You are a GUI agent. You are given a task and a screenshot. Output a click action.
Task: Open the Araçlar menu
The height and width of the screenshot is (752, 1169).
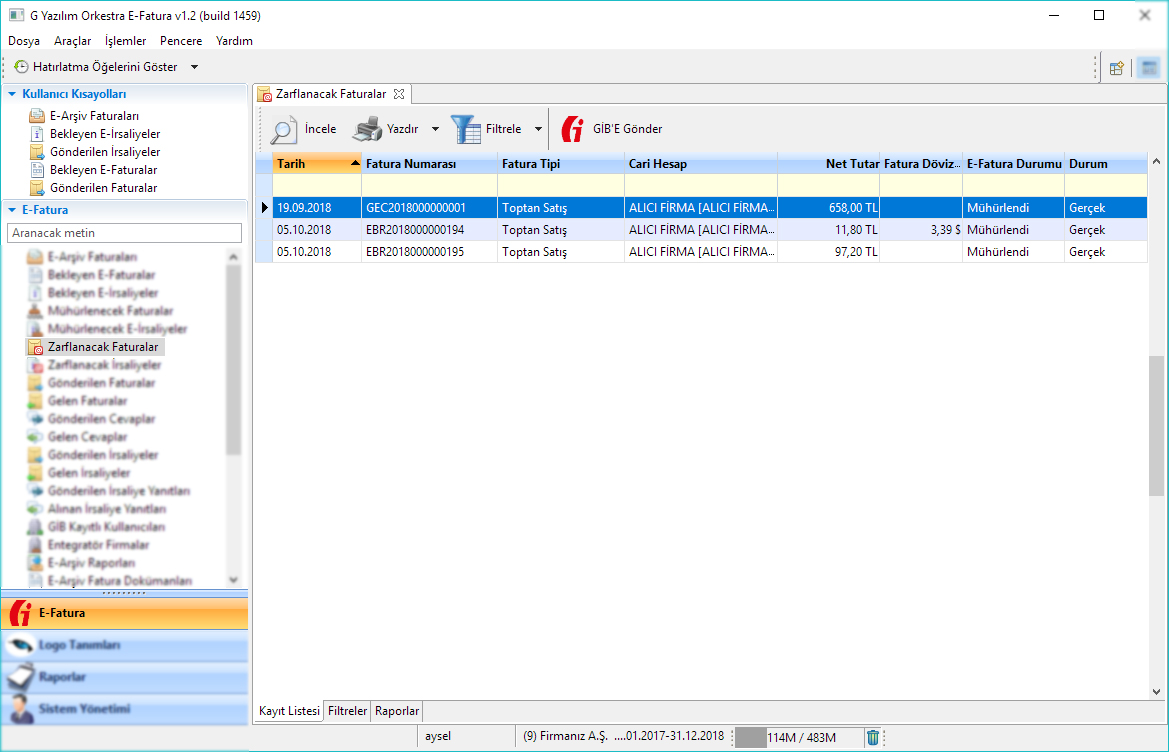click(x=72, y=41)
